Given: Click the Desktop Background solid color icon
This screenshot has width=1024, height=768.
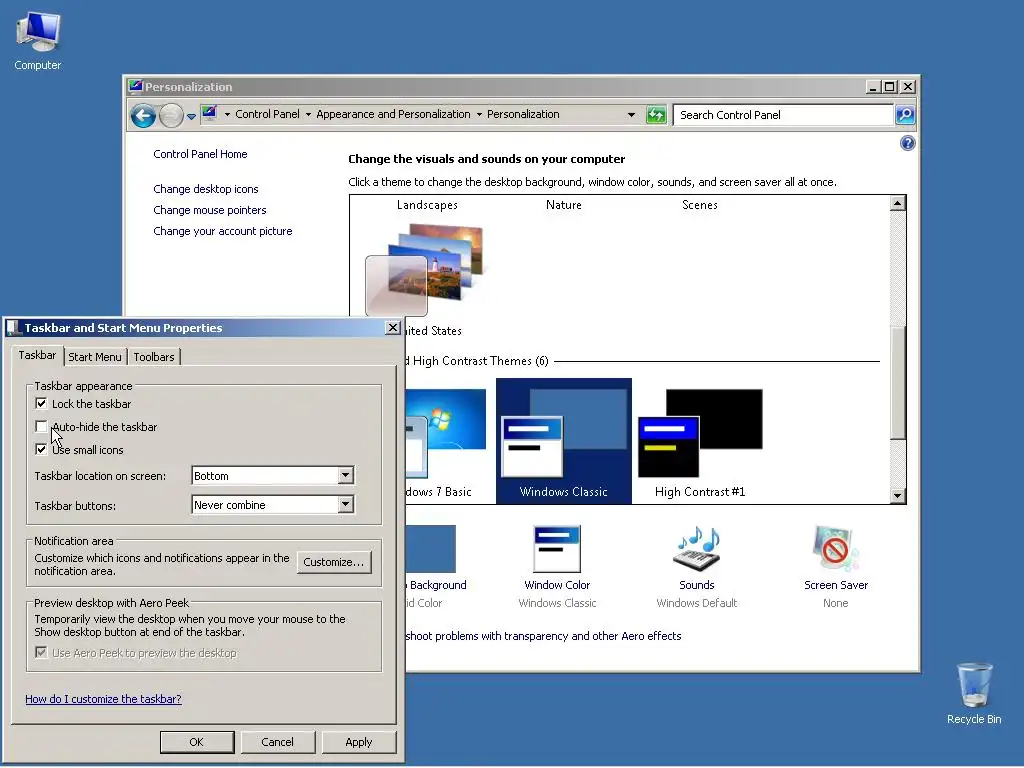Looking at the screenshot, I should [x=430, y=549].
